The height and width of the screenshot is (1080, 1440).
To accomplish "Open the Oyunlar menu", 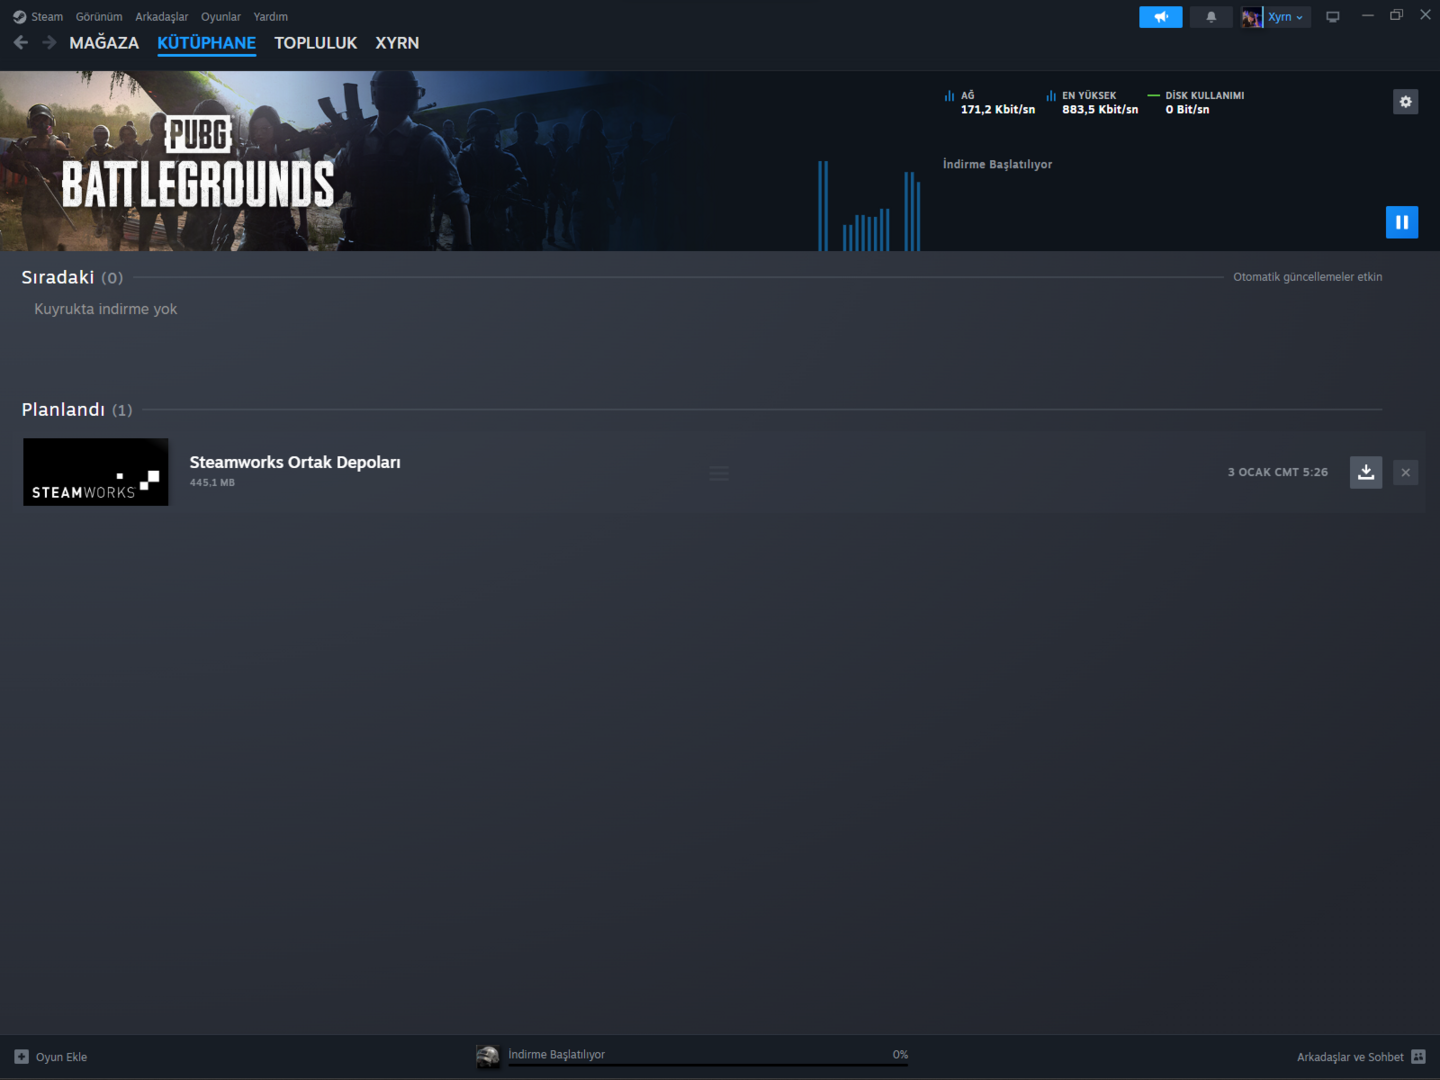I will pos(221,17).
